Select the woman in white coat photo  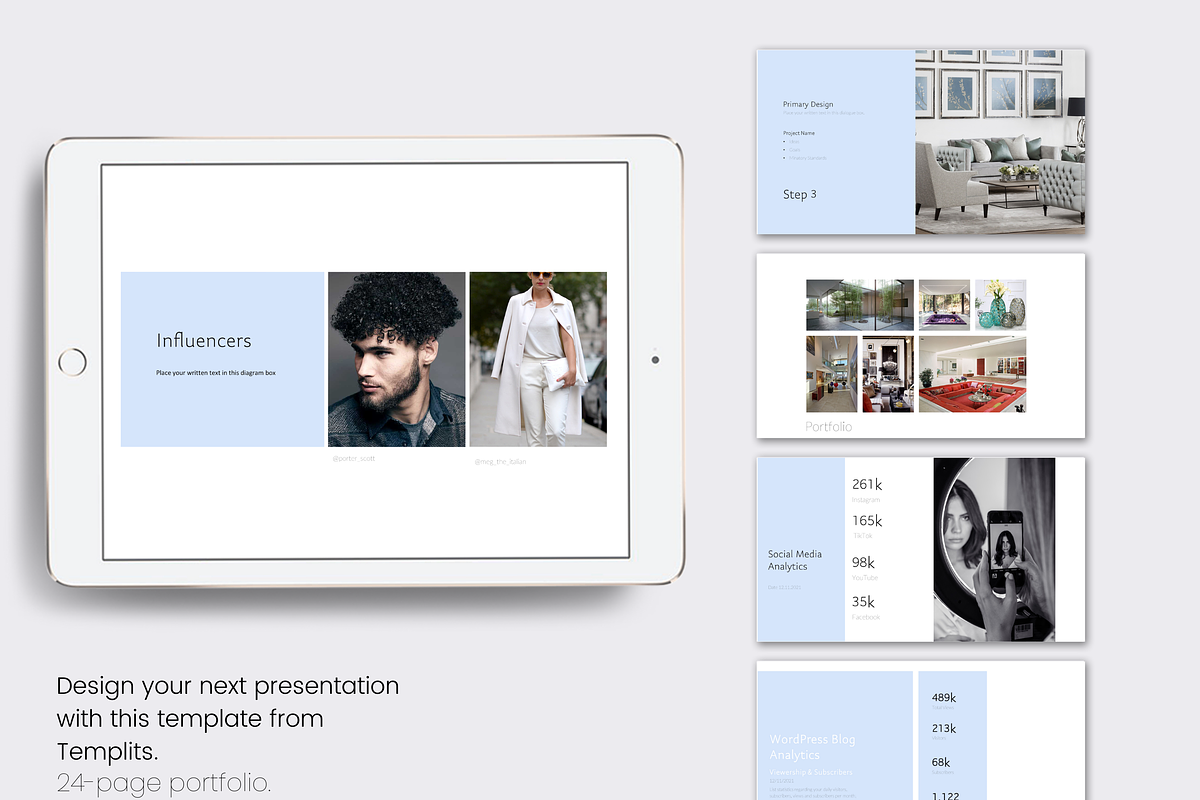click(x=538, y=359)
